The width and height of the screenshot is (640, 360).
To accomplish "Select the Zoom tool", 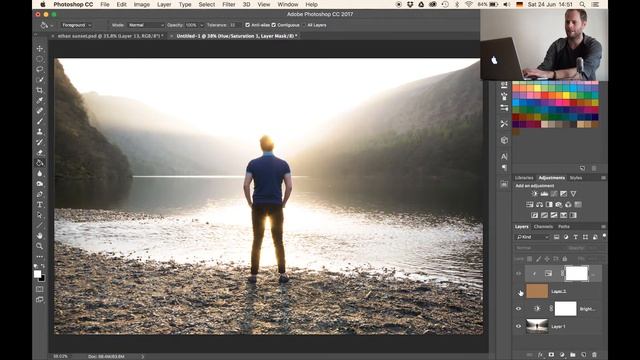I will (x=40, y=246).
